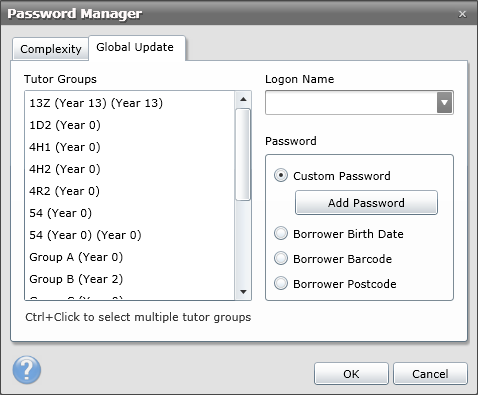Image resolution: width=478 pixels, height=395 pixels.
Task: Click the Tutor Groups scrollbar thumb
Action: pos(243,155)
